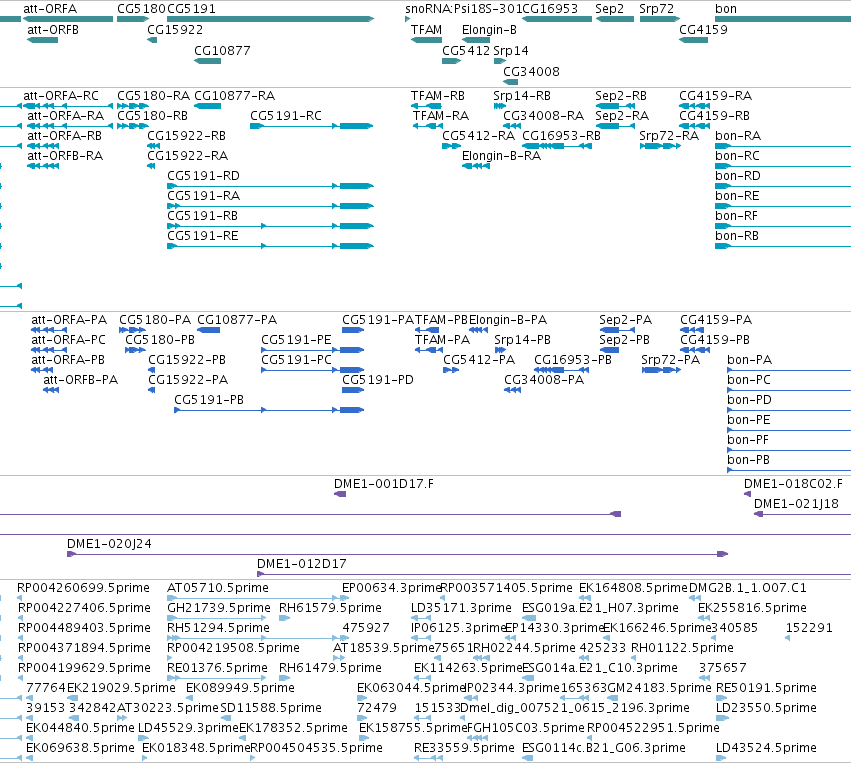The width and height of the screenshot is (851, 763).
Task: Select protein CG5191-PE label
Action: [296, 340]
